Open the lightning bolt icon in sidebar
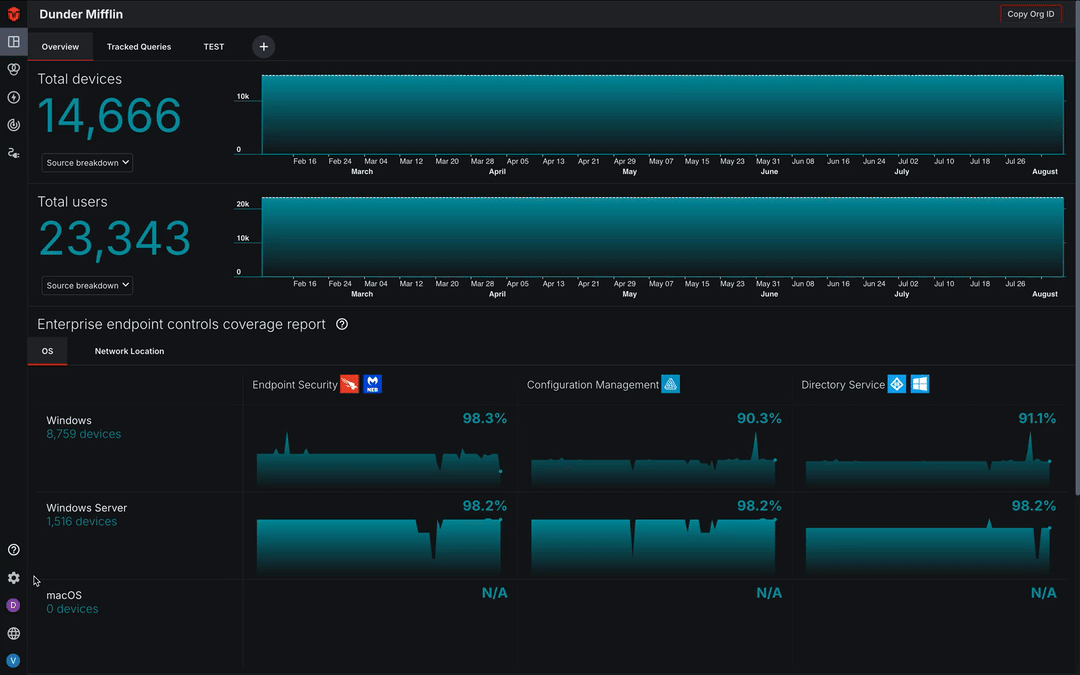The image size is (1080, 675). coord(13,97)
